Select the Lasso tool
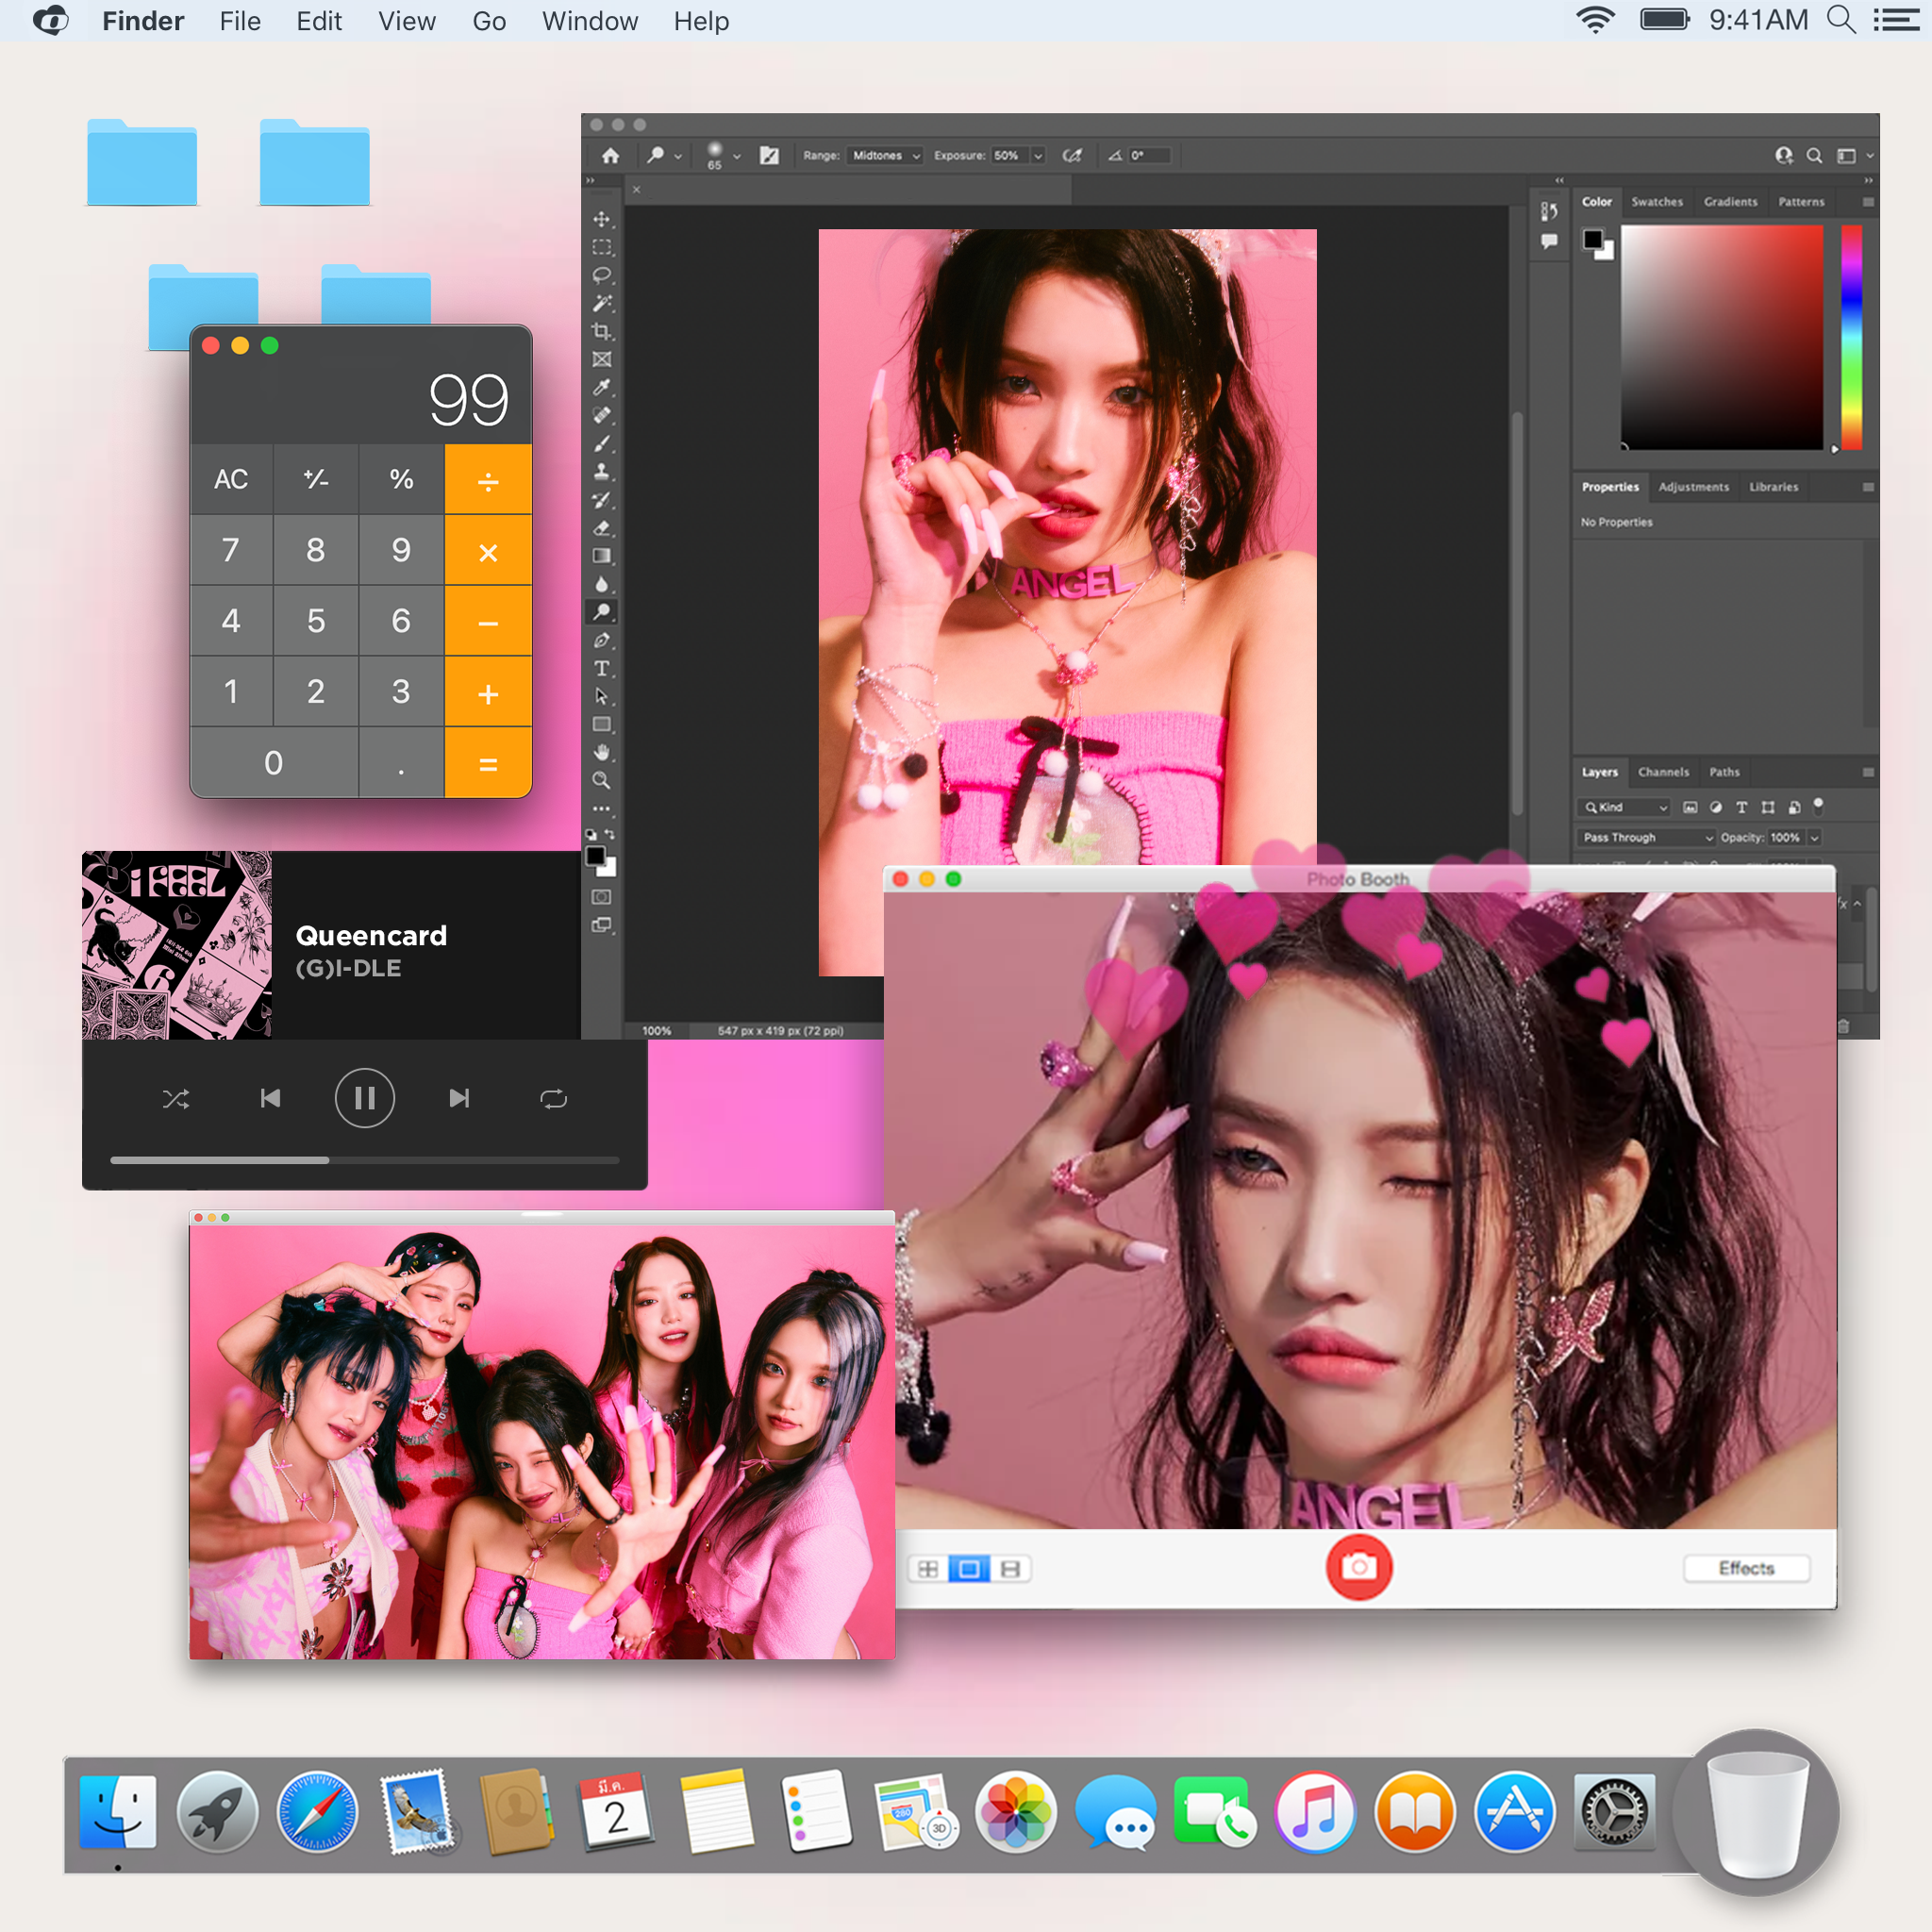The image size is (1932, 1932). coord(602,274)
